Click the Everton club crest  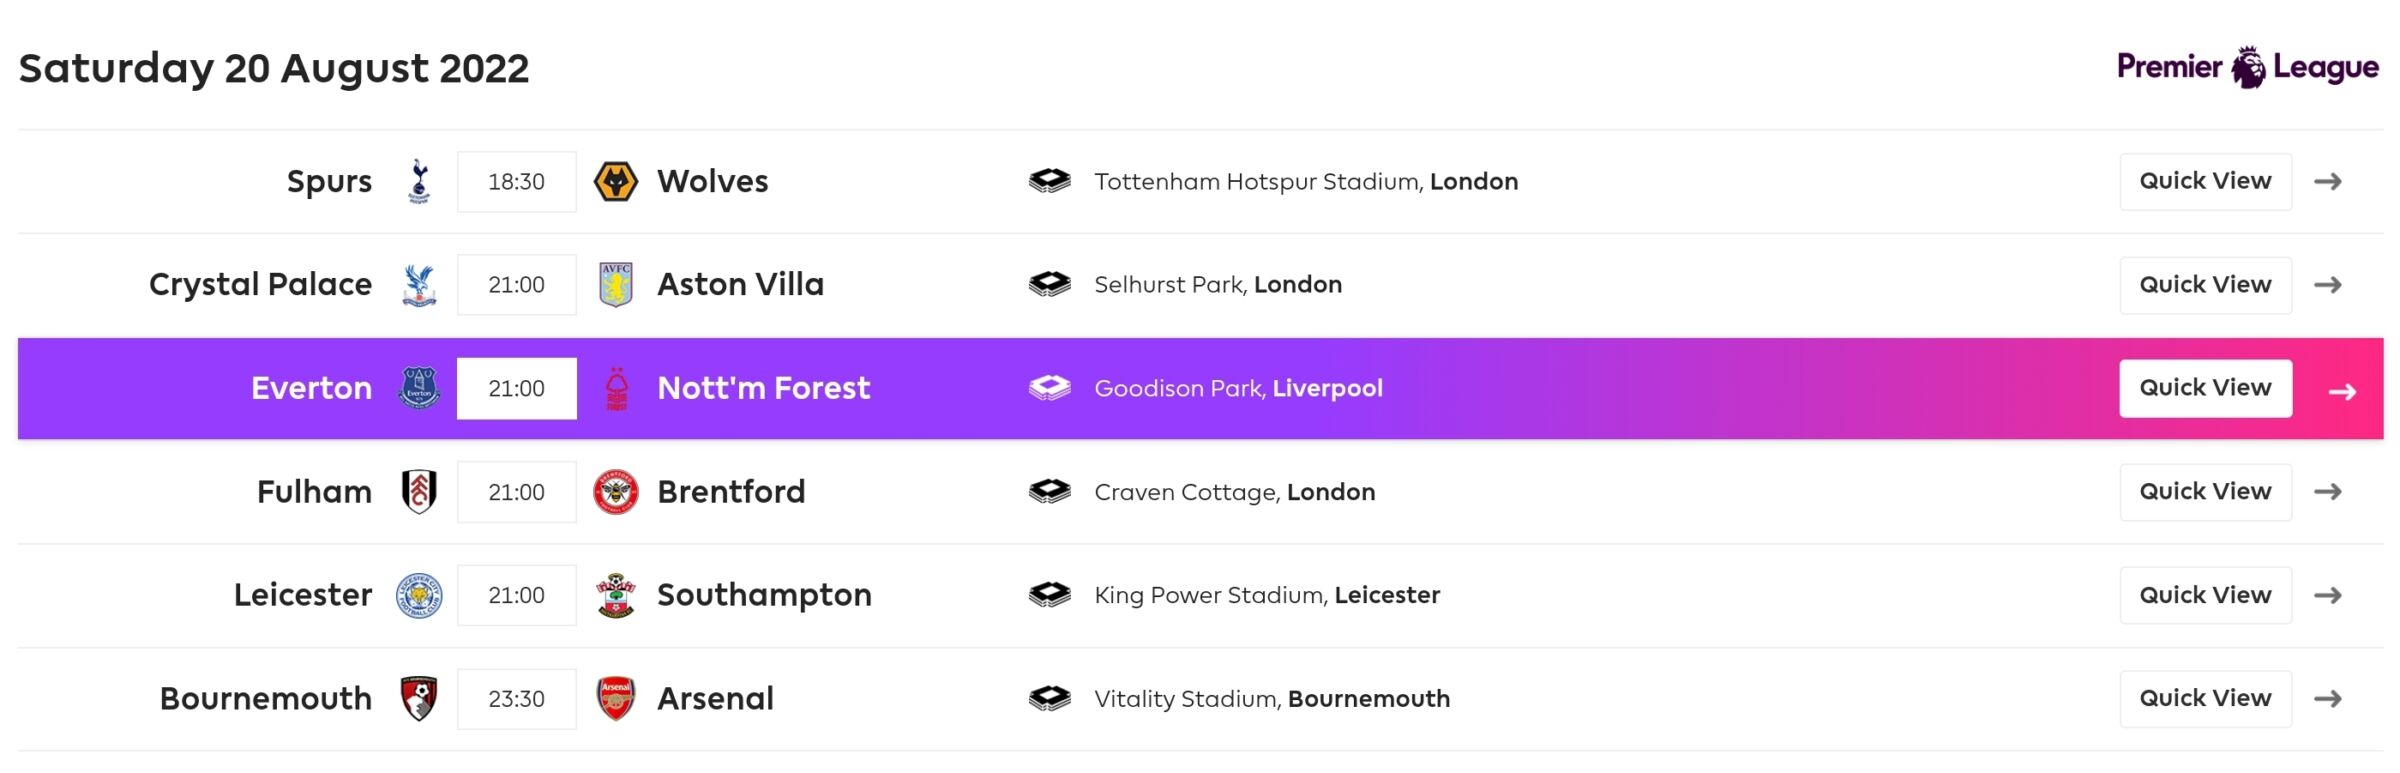click(x=419, y=388)
